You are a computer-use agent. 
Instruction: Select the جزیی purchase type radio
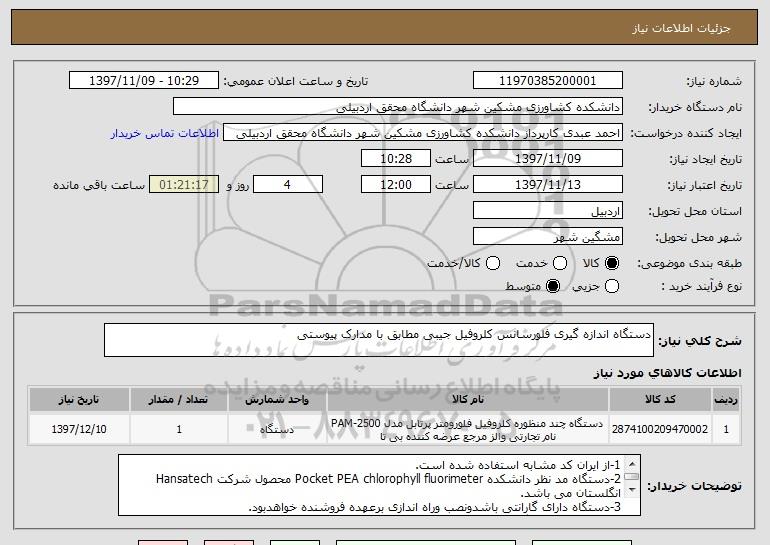pos(611,286)
